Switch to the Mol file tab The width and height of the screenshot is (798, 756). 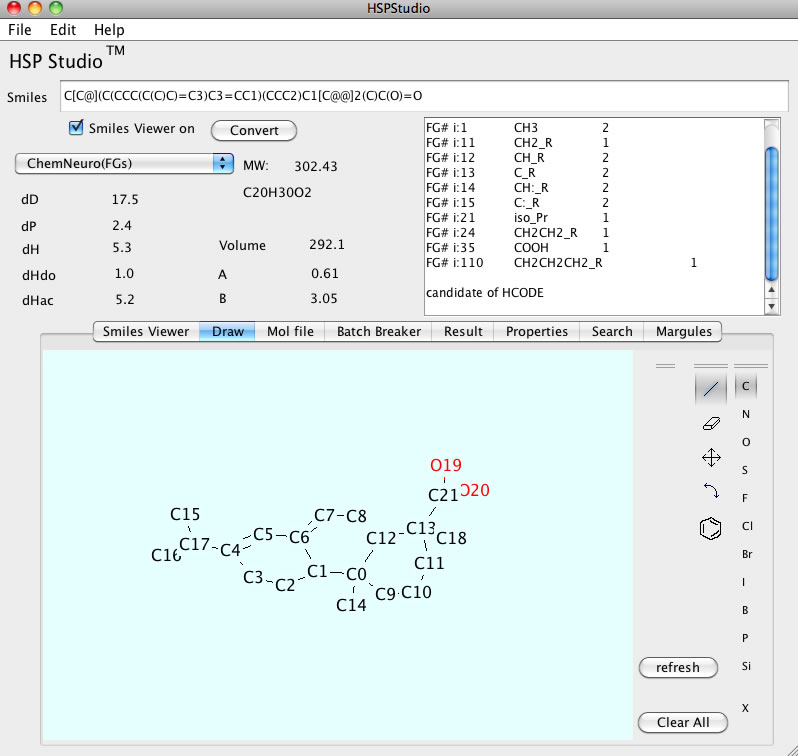point(290,331)
